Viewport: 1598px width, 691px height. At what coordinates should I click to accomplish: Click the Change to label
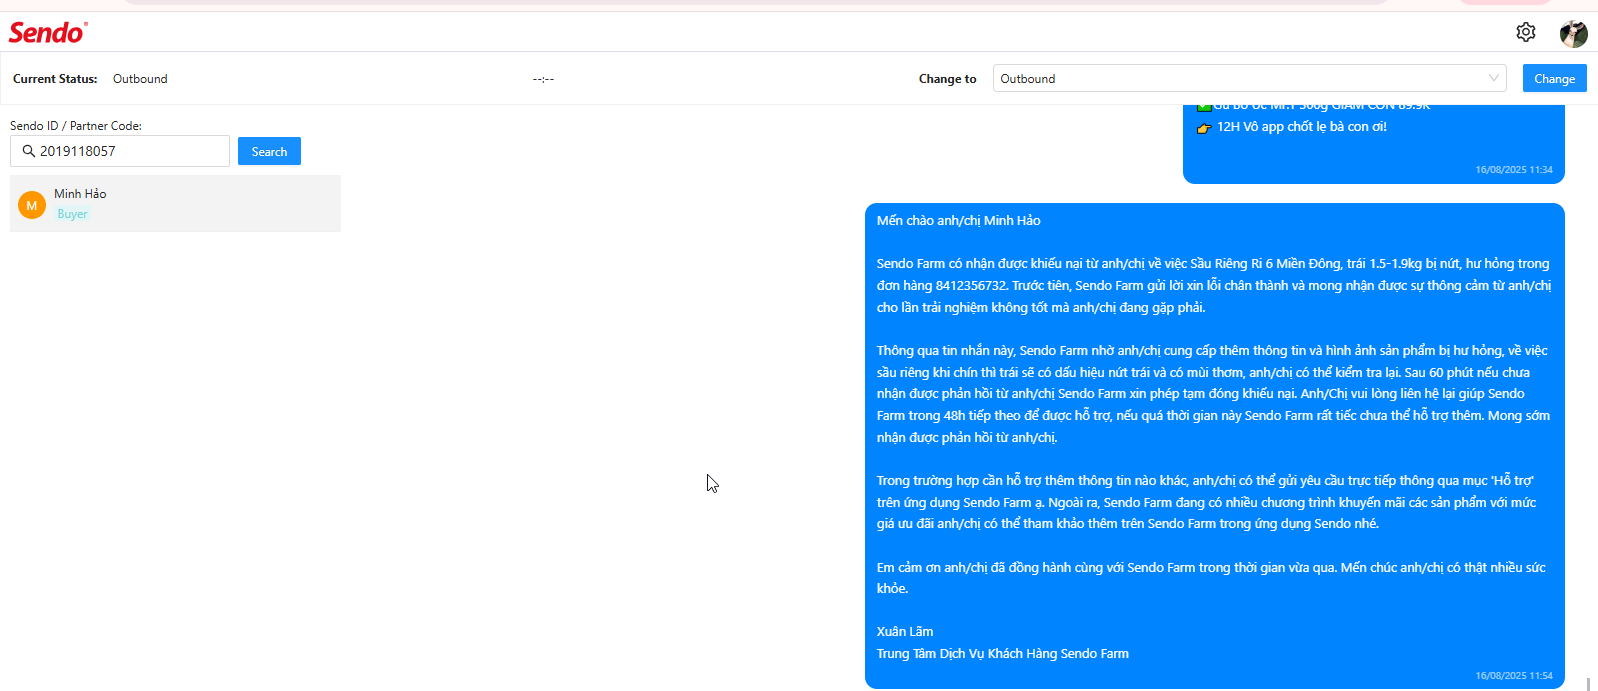(x=947, y=79)
